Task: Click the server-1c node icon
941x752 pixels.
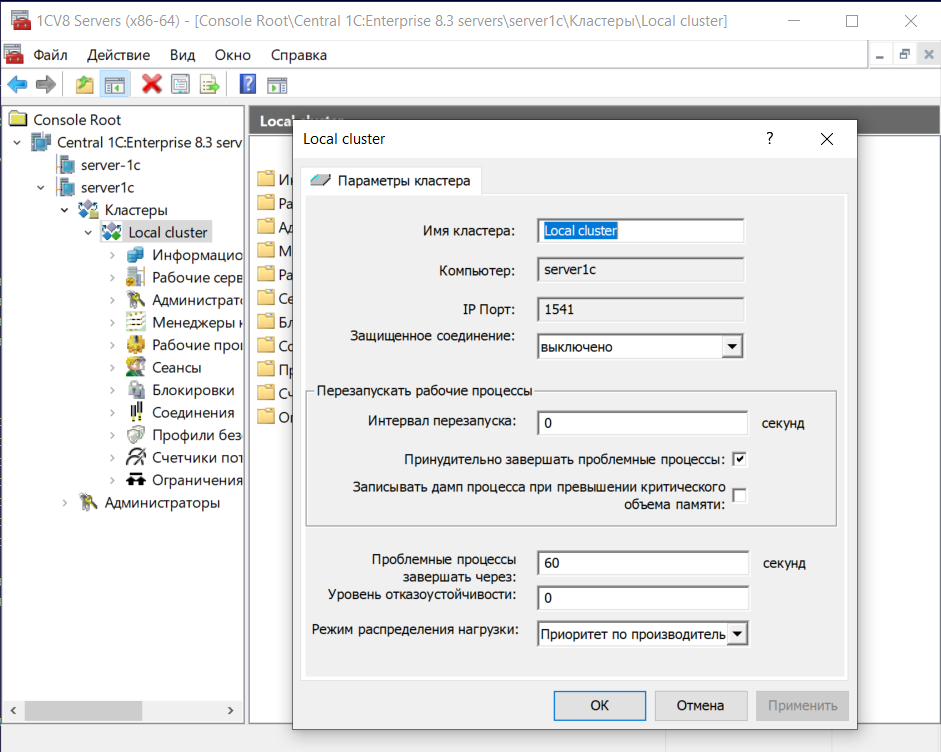Action: (x=65, y=164)
